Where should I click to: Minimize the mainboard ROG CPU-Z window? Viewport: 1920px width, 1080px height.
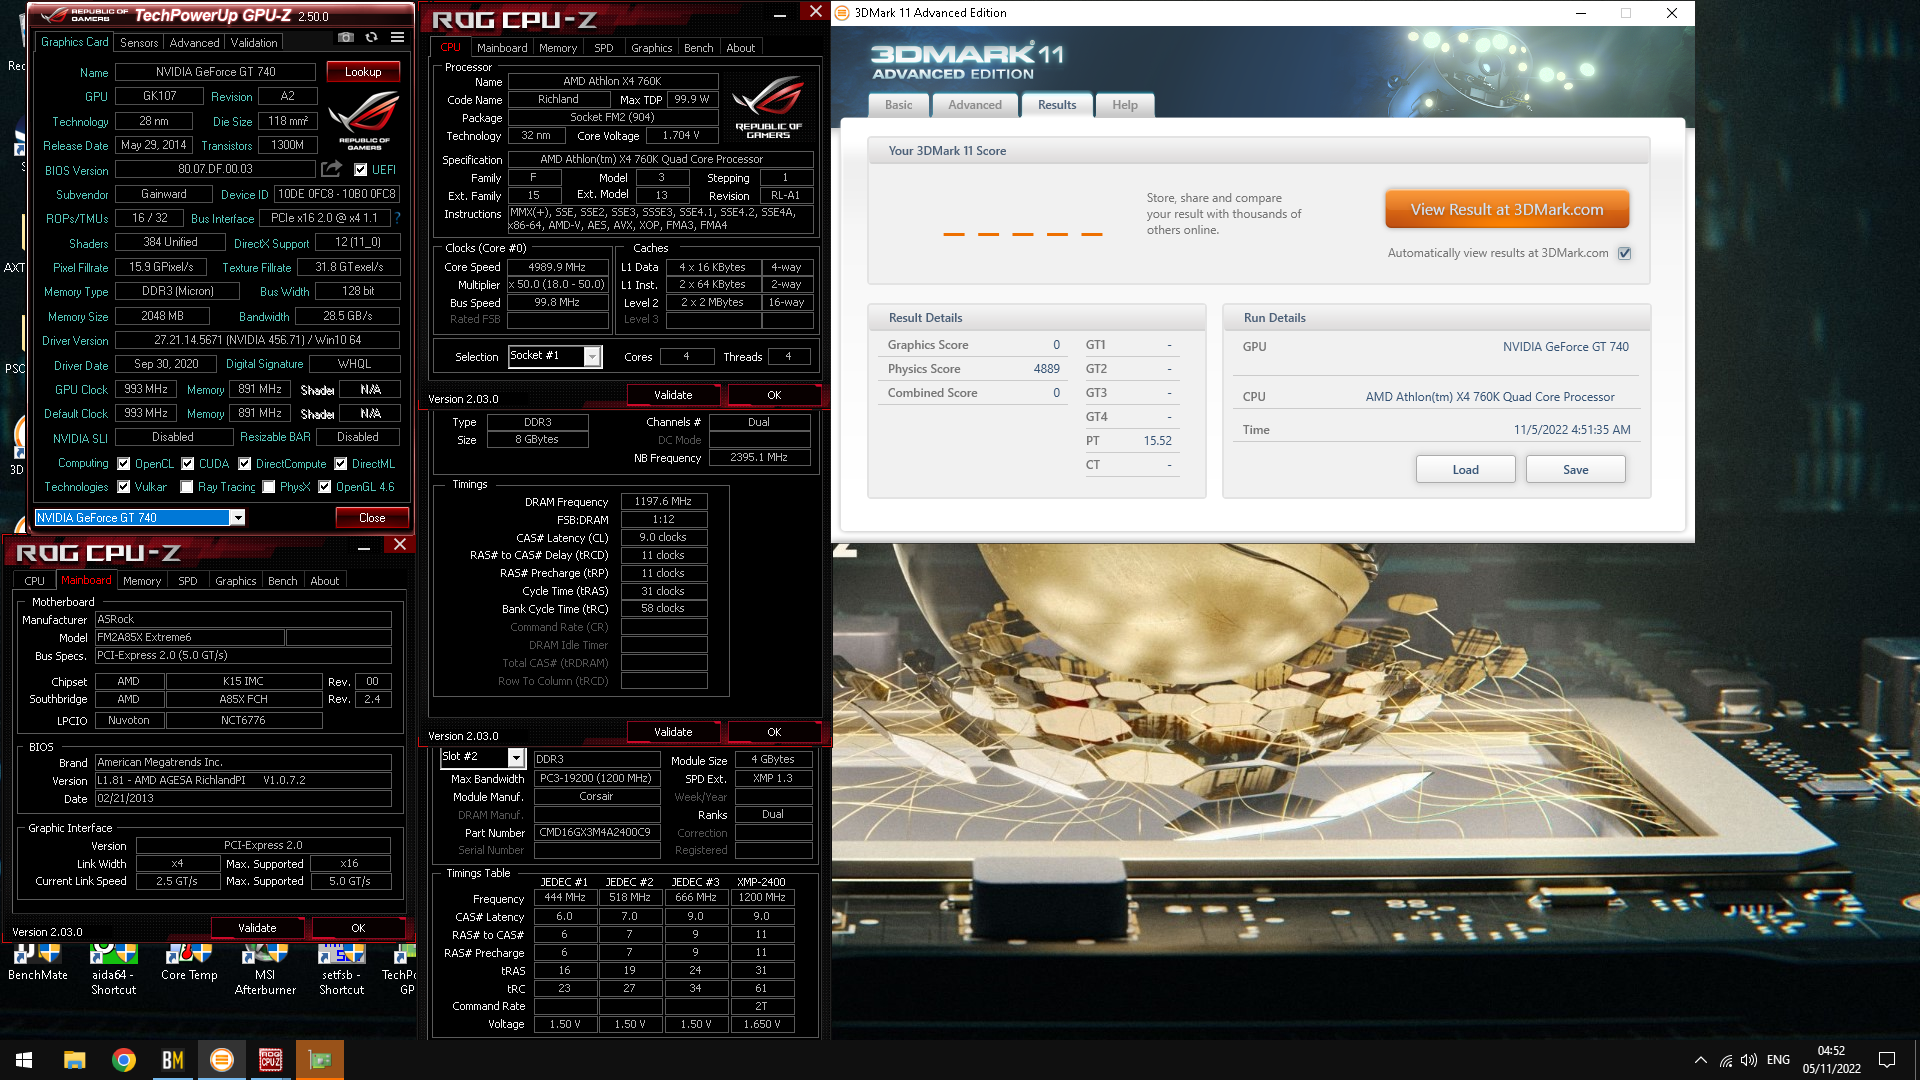364,546
